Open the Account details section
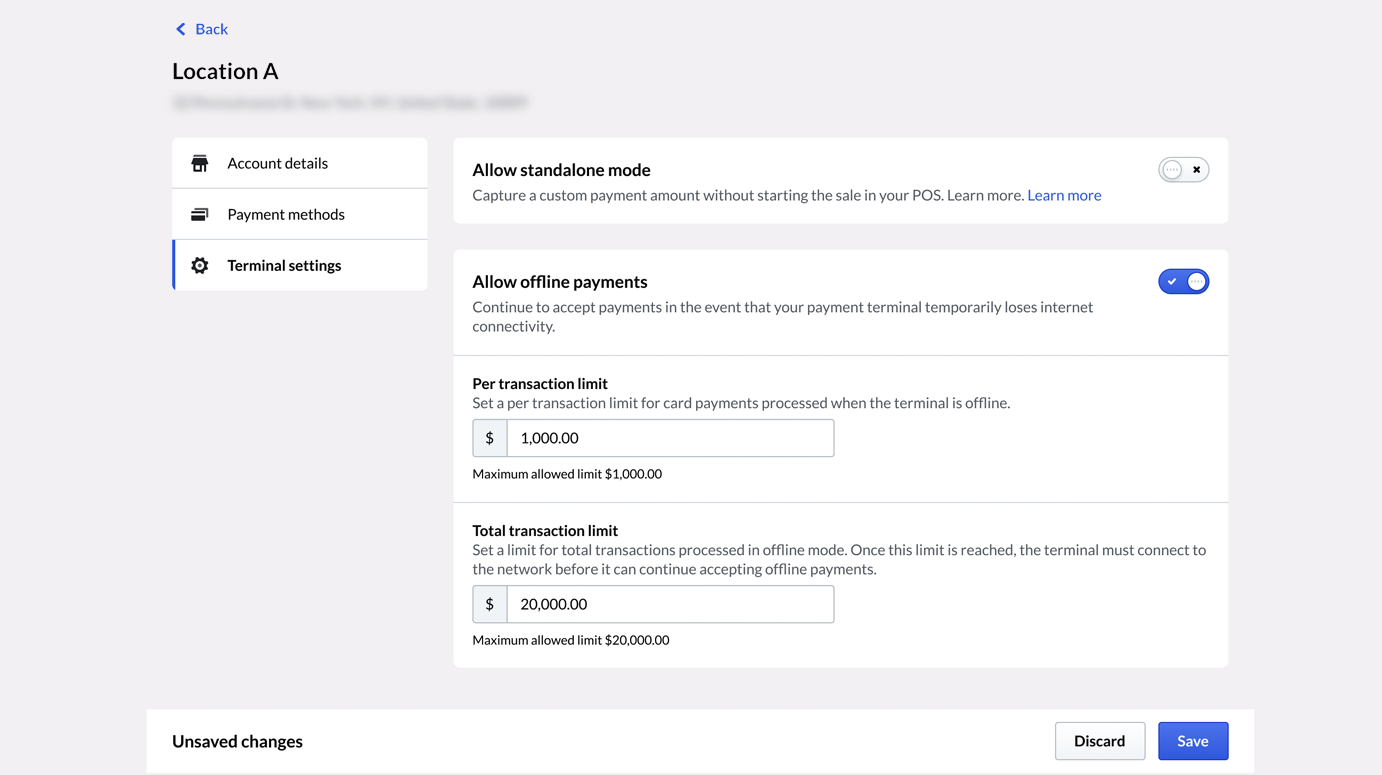Viewport: 1382px width, 775px height. coord(277,163)
